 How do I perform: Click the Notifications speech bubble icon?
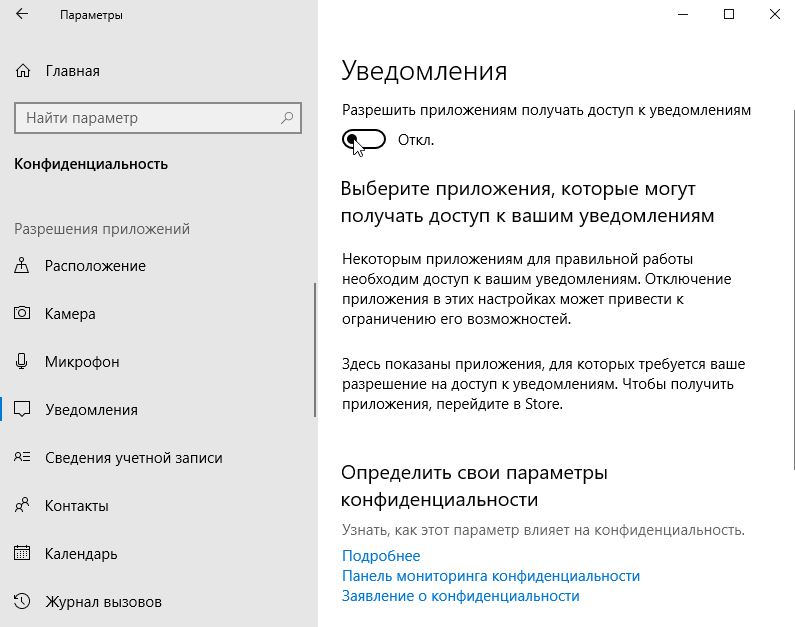[x=22, y=409]
